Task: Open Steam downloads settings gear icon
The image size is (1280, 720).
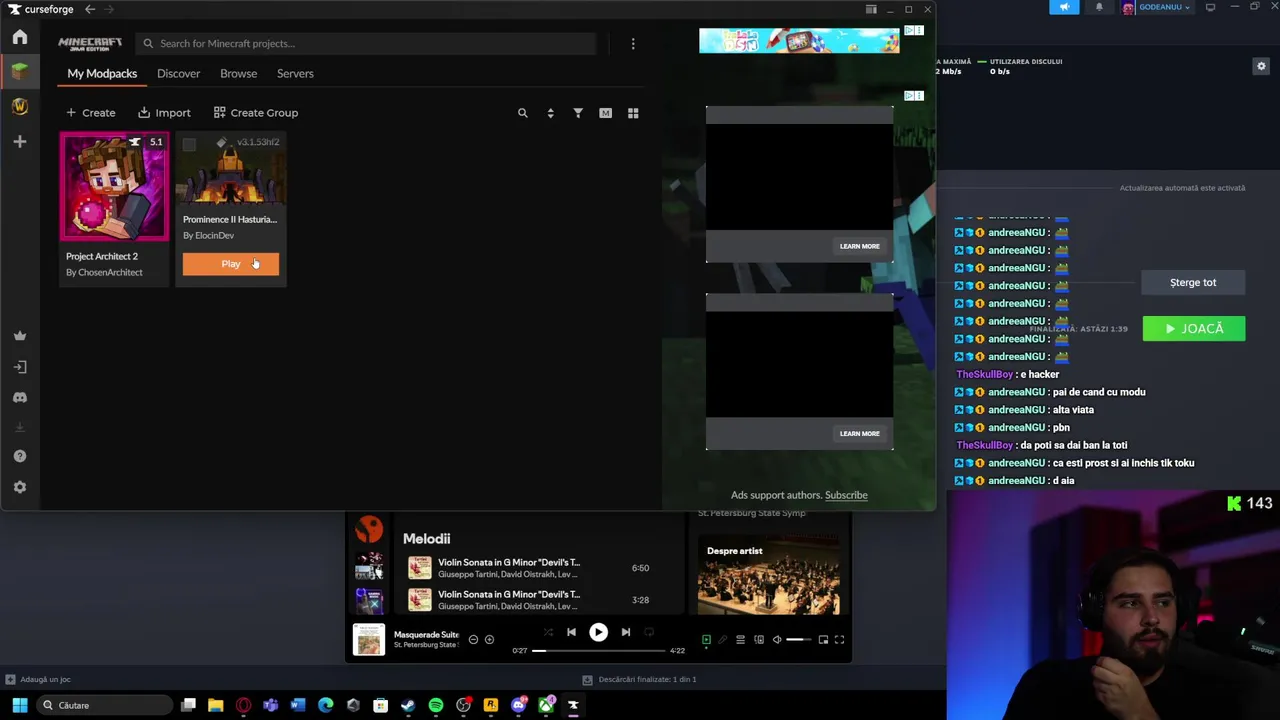Action: click(1261, 66)
